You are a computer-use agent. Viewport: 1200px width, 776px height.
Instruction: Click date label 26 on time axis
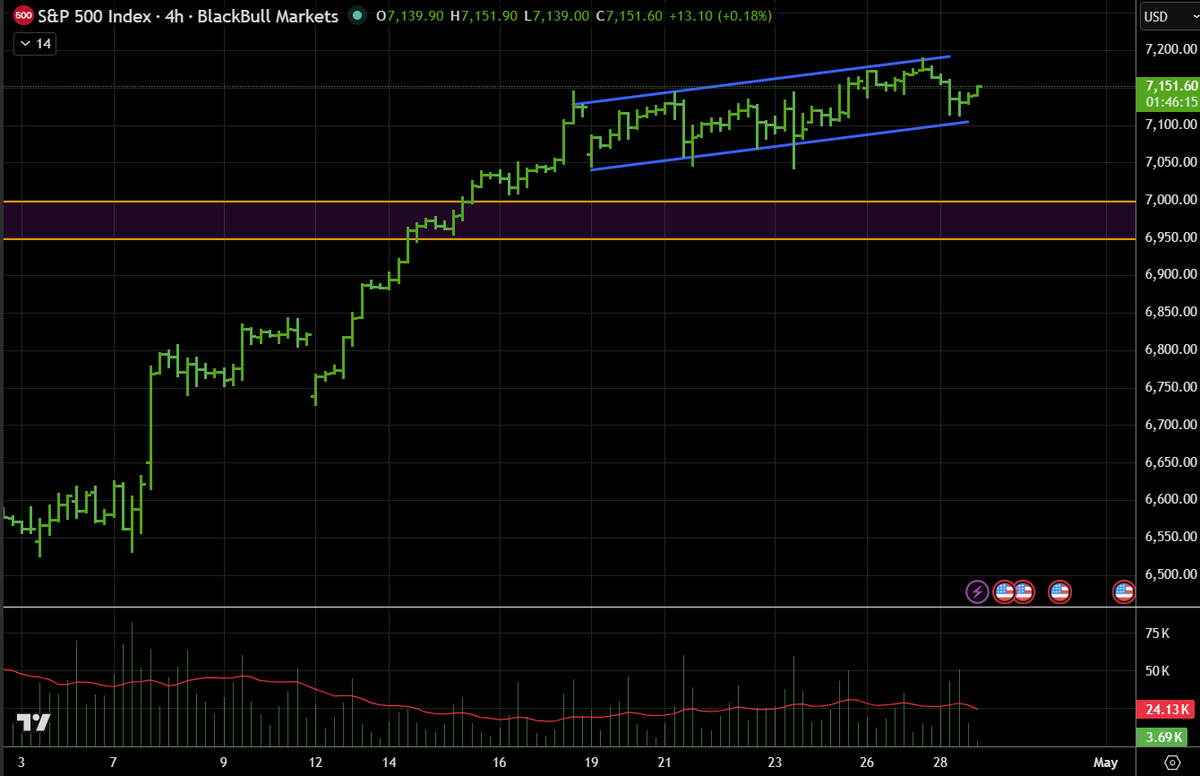(x=866, y=762)
